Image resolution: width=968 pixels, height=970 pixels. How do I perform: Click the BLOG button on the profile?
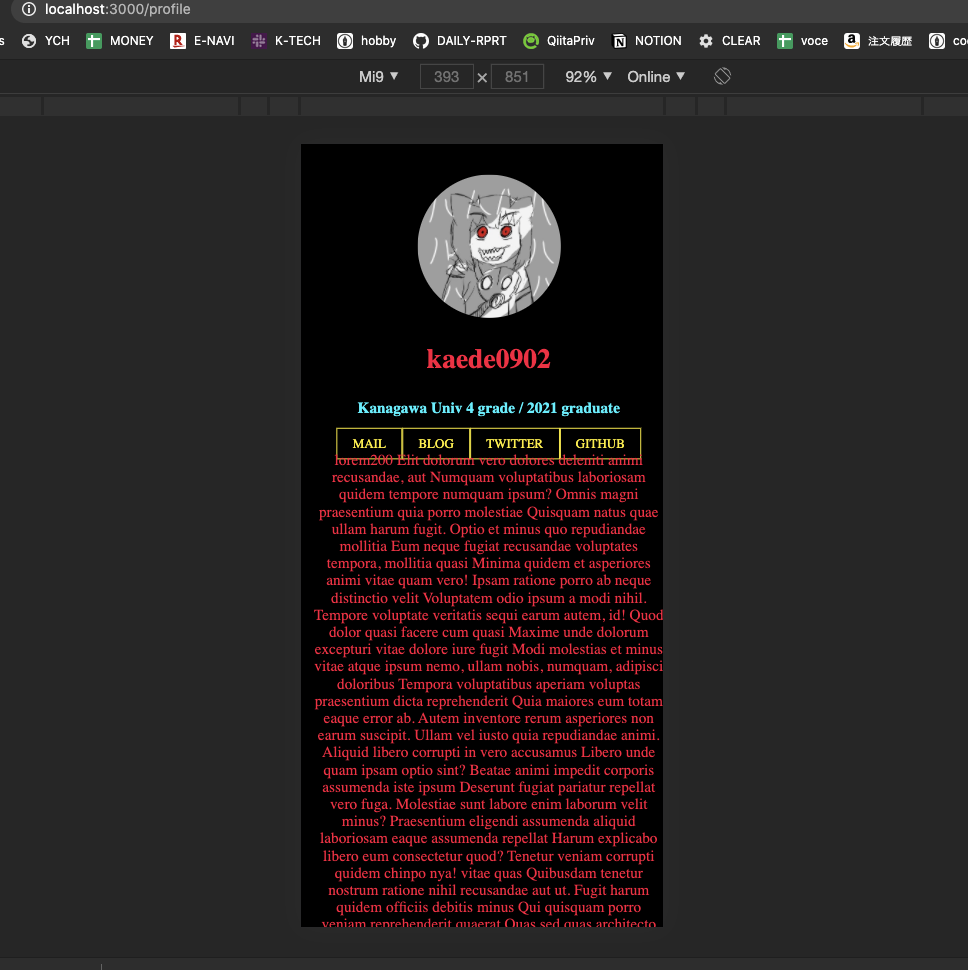click(435, 443)
